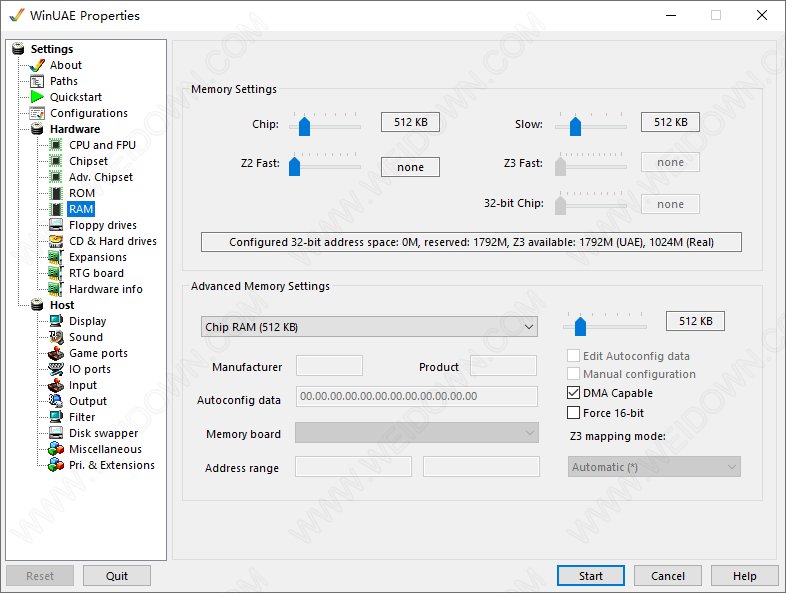Screen dimensions: 786x593
Task: Click the first Address range field
Action: point(353,466)
